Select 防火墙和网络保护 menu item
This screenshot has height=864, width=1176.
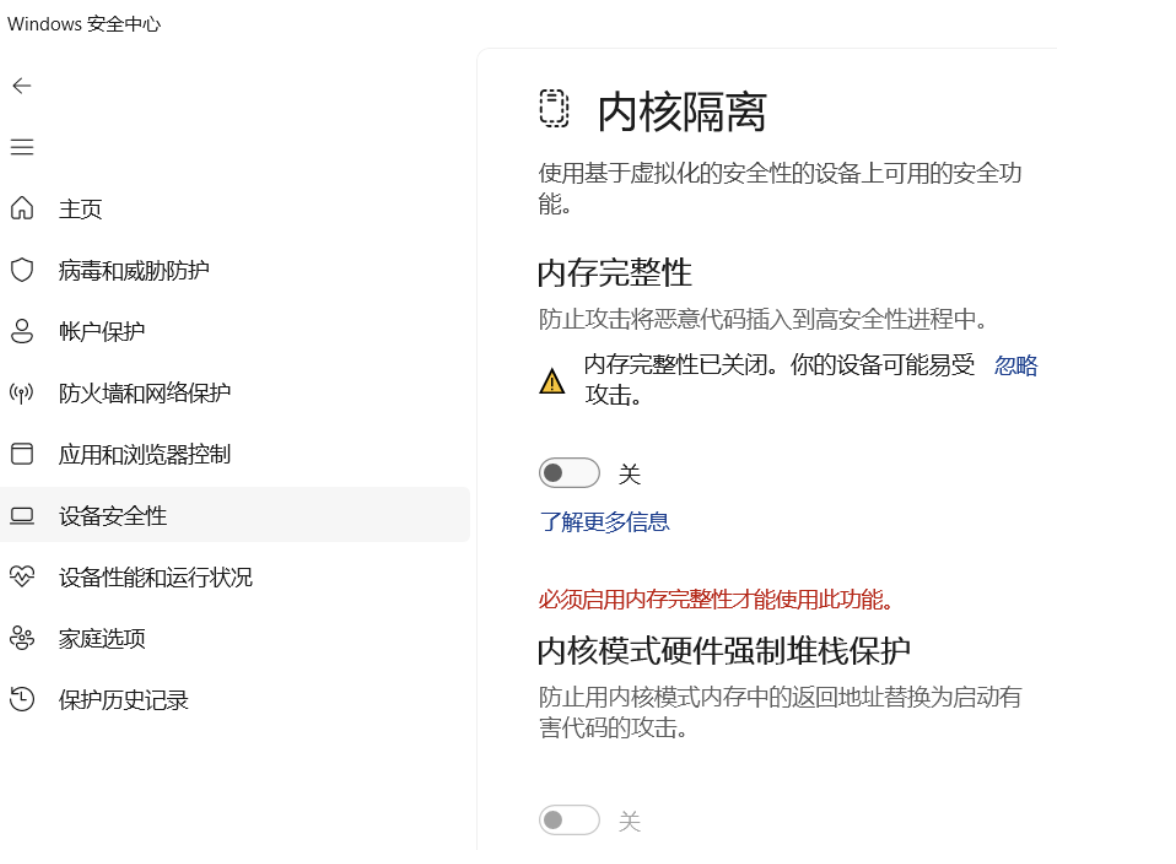tap(235, 393)
